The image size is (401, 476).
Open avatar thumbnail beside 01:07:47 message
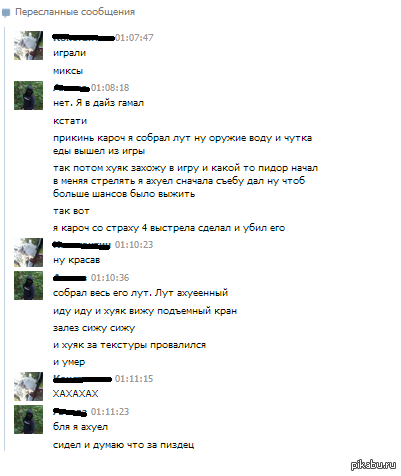(x=28, y=46)
